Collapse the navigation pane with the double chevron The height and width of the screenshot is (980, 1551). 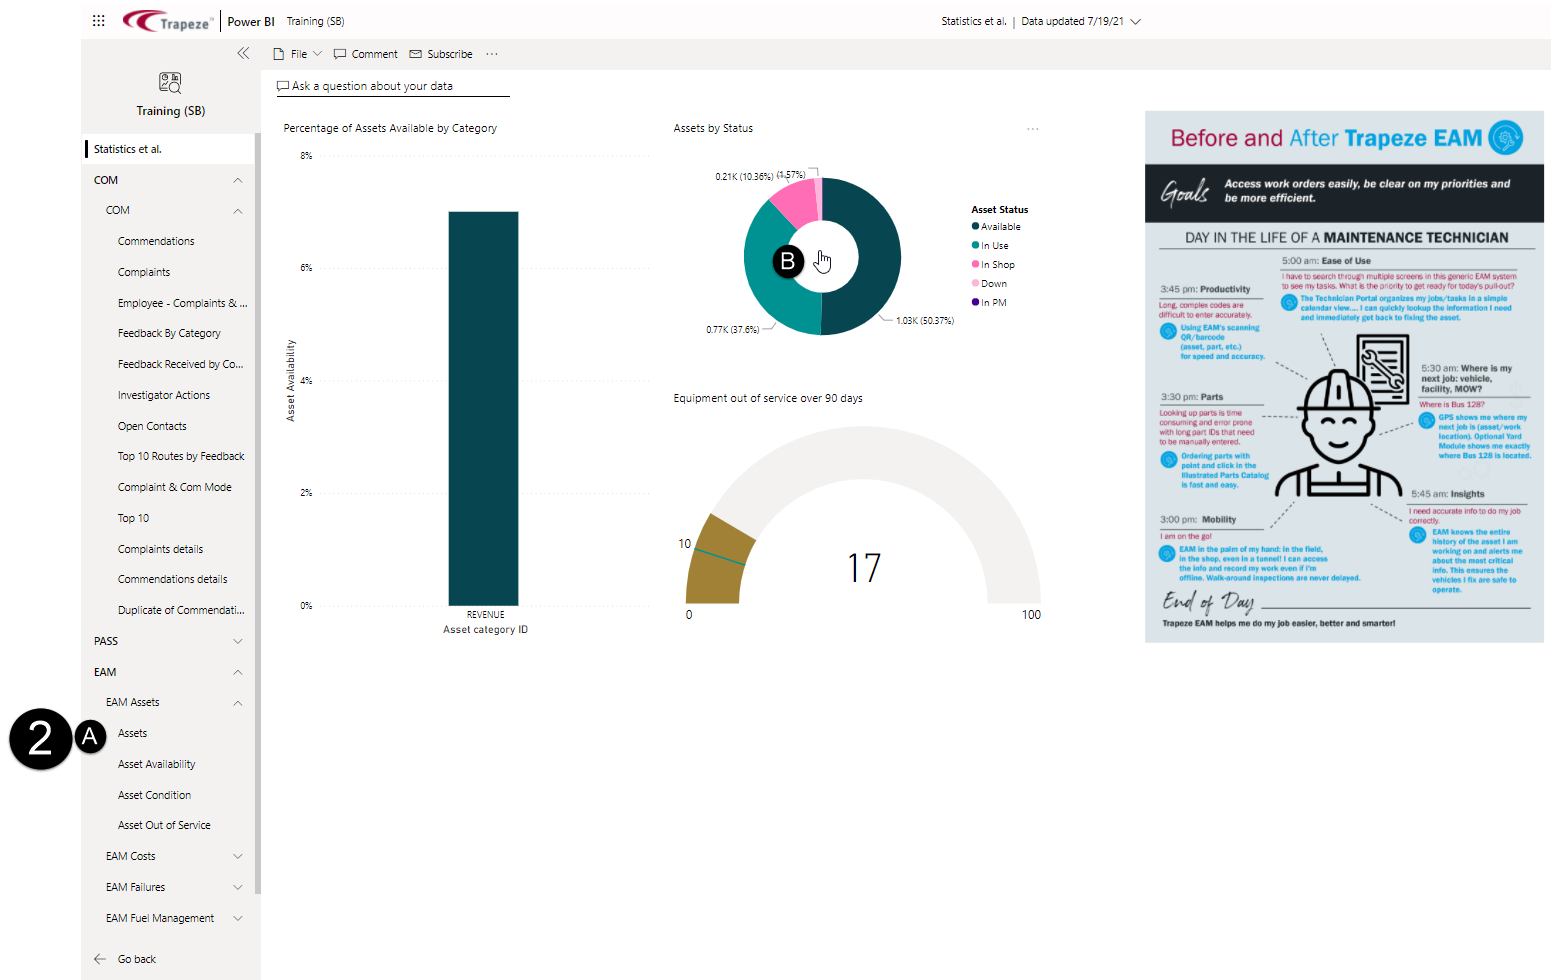243,53
